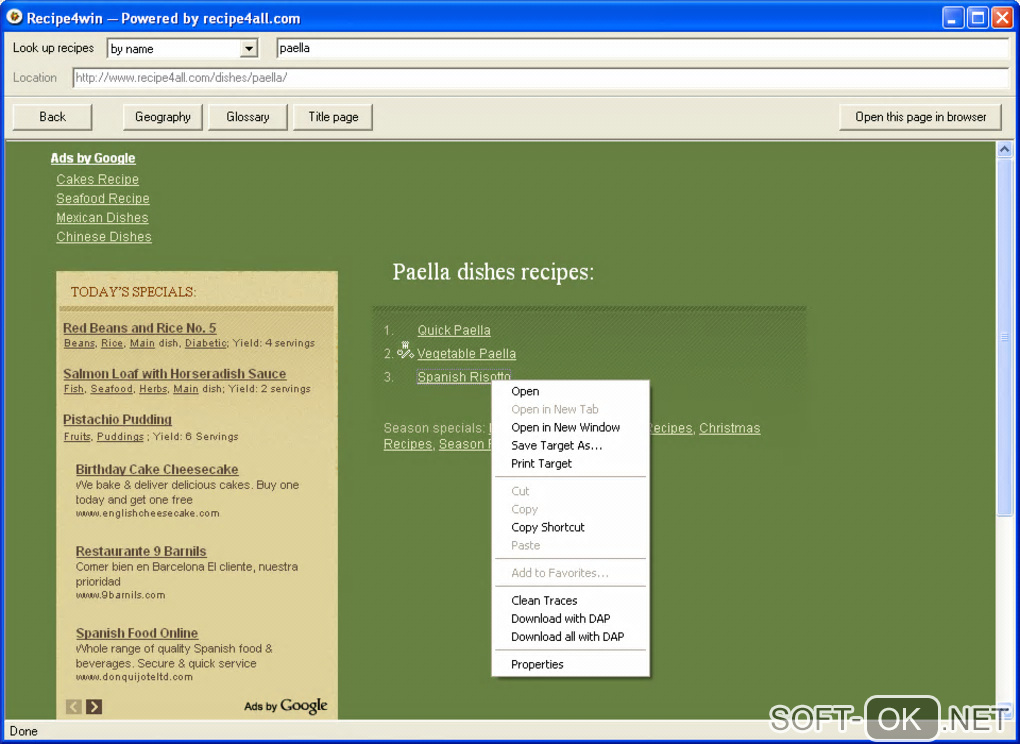Click the recipe search field containing paella
The height and width of the screenshot is (744, 1020).
[x=642, y=48]
